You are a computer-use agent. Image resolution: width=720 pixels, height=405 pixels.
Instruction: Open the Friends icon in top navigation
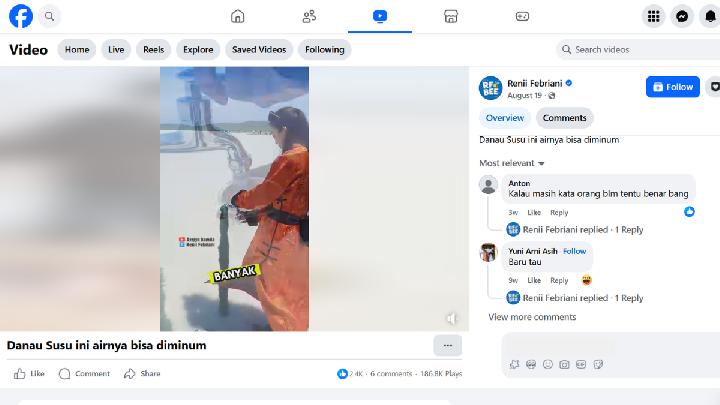(309, 16)
